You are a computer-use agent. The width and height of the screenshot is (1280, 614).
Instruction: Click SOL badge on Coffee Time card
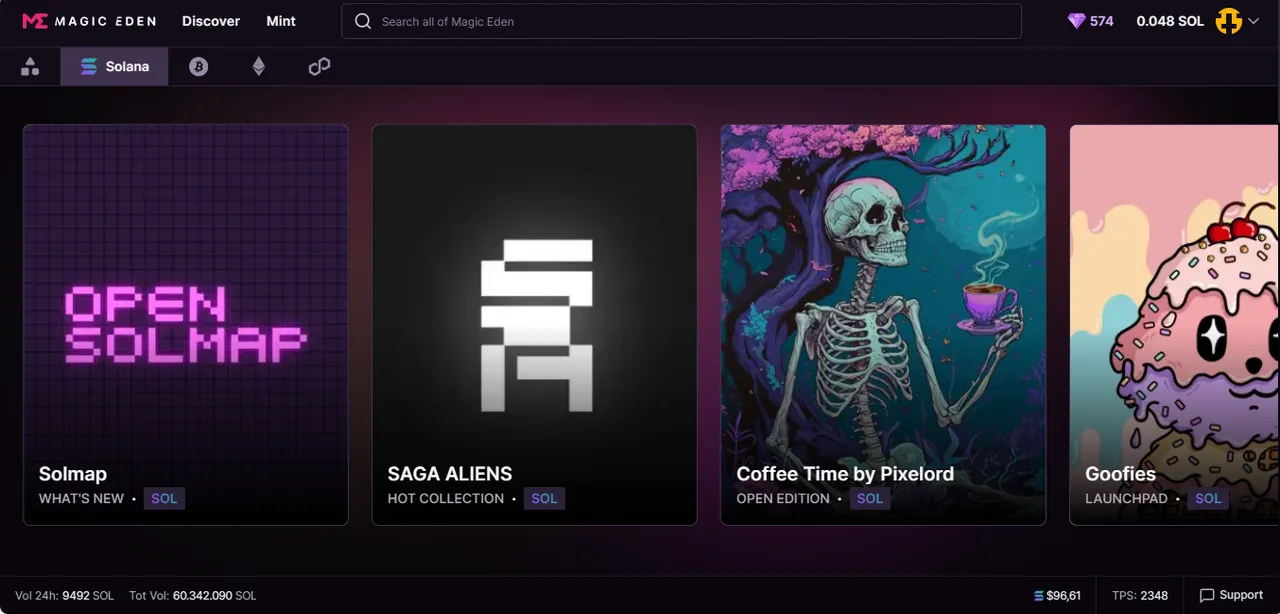(x=870, y=498)
